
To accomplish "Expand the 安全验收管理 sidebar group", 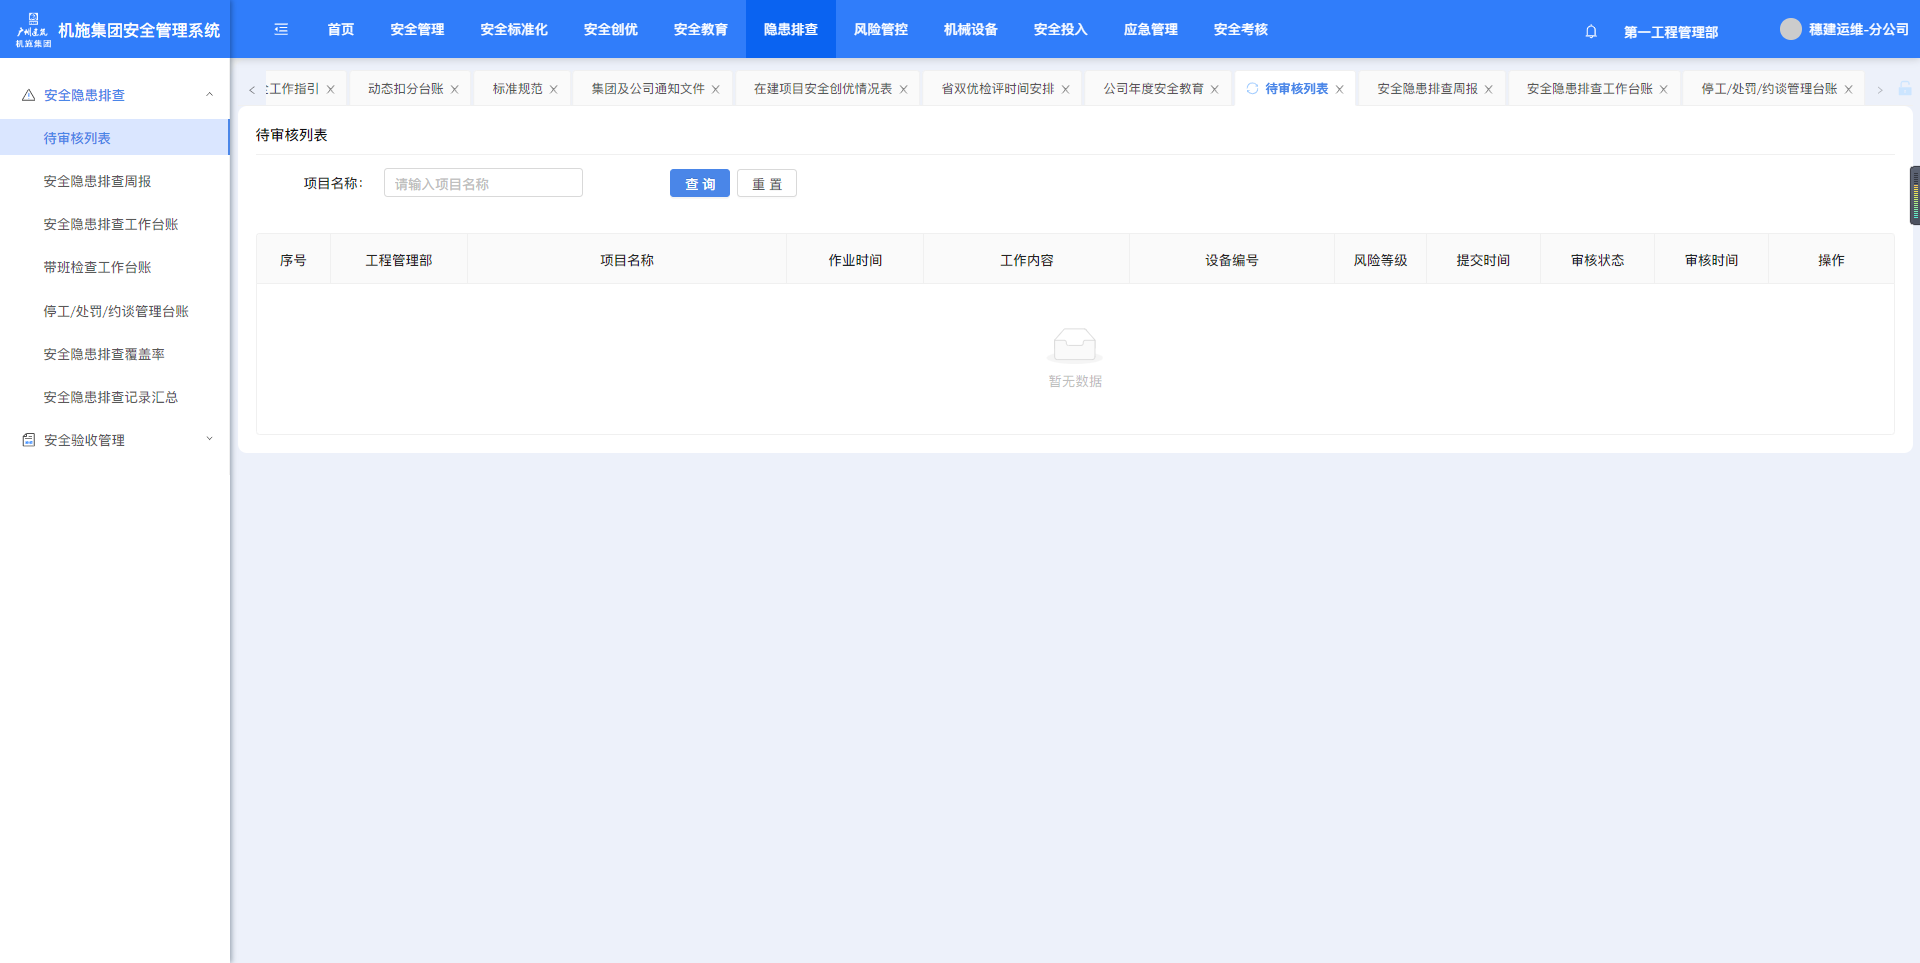I will tap(209, 440).
